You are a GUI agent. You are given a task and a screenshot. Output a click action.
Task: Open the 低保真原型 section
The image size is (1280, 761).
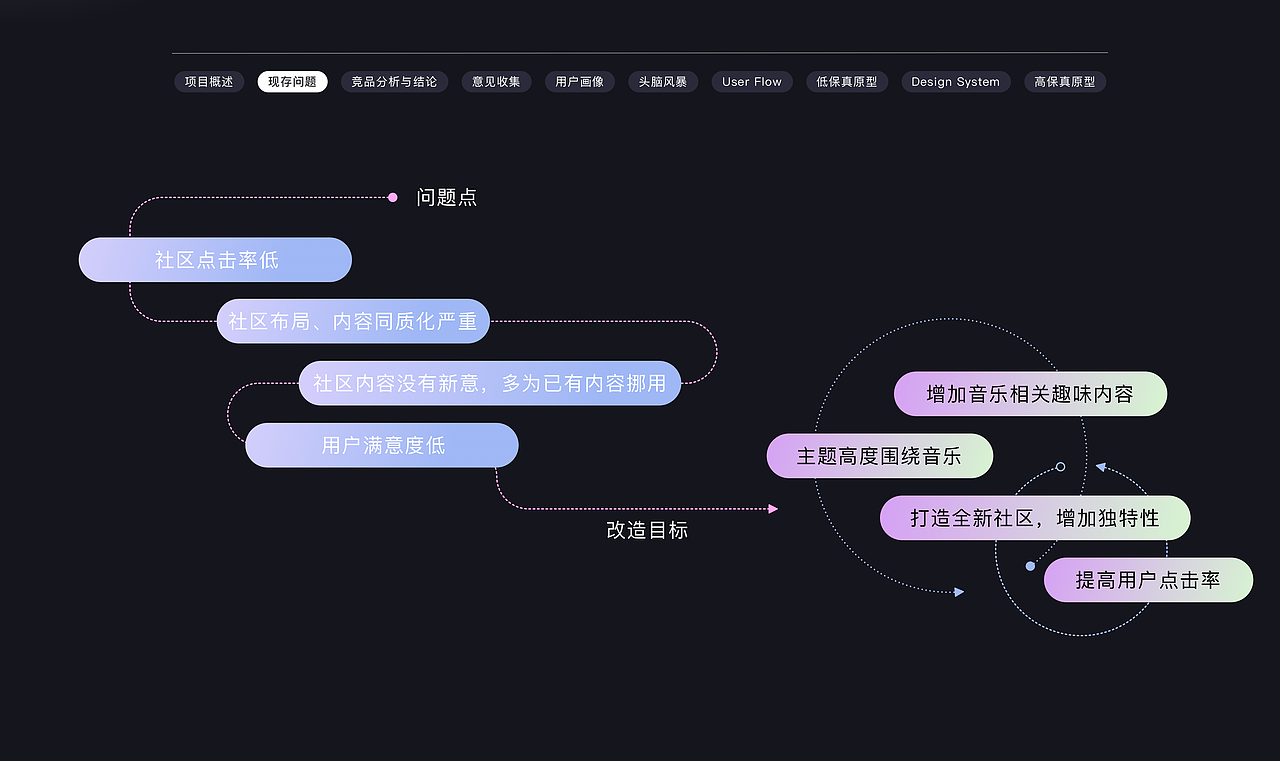click(x=846, y=81)
